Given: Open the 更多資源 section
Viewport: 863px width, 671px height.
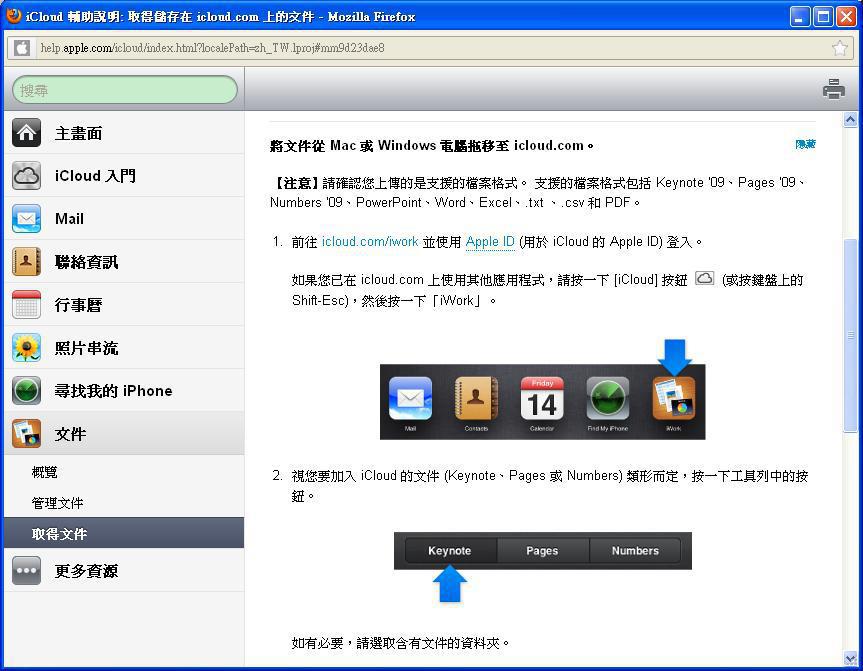Looking at the screenshot, I should point(124,570).
